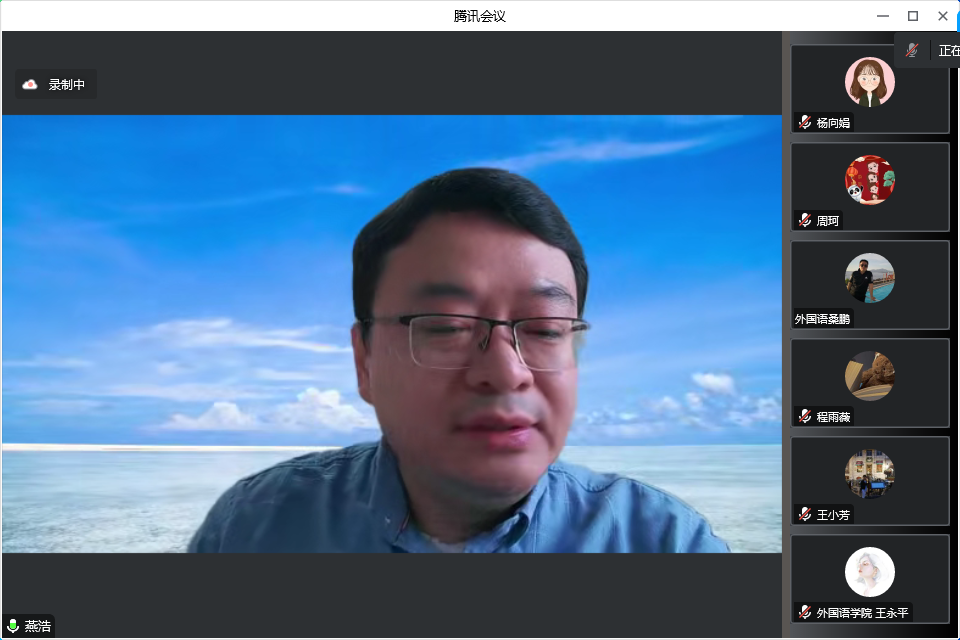Click the muted mic icon in the top-right speaking indicator
This screenshot has width=960, height=640.
click(912, 50)
